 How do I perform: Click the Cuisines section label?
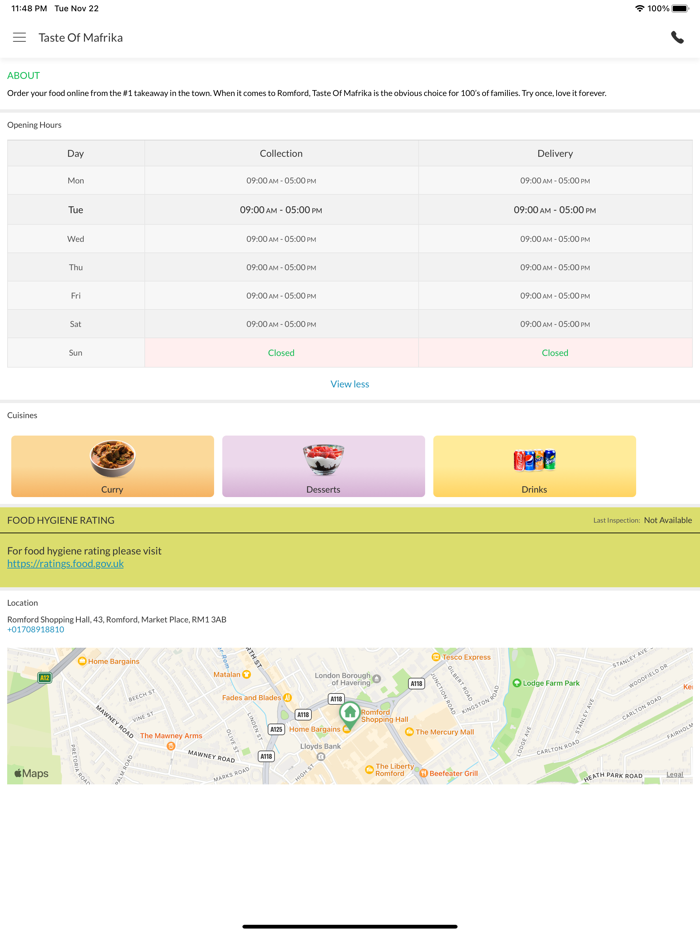[22, 415]
